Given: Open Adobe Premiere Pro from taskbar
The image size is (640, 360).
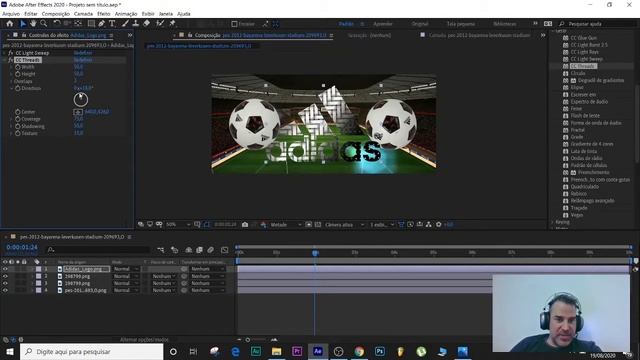Looking at the screenshot, I should [297, 351].
